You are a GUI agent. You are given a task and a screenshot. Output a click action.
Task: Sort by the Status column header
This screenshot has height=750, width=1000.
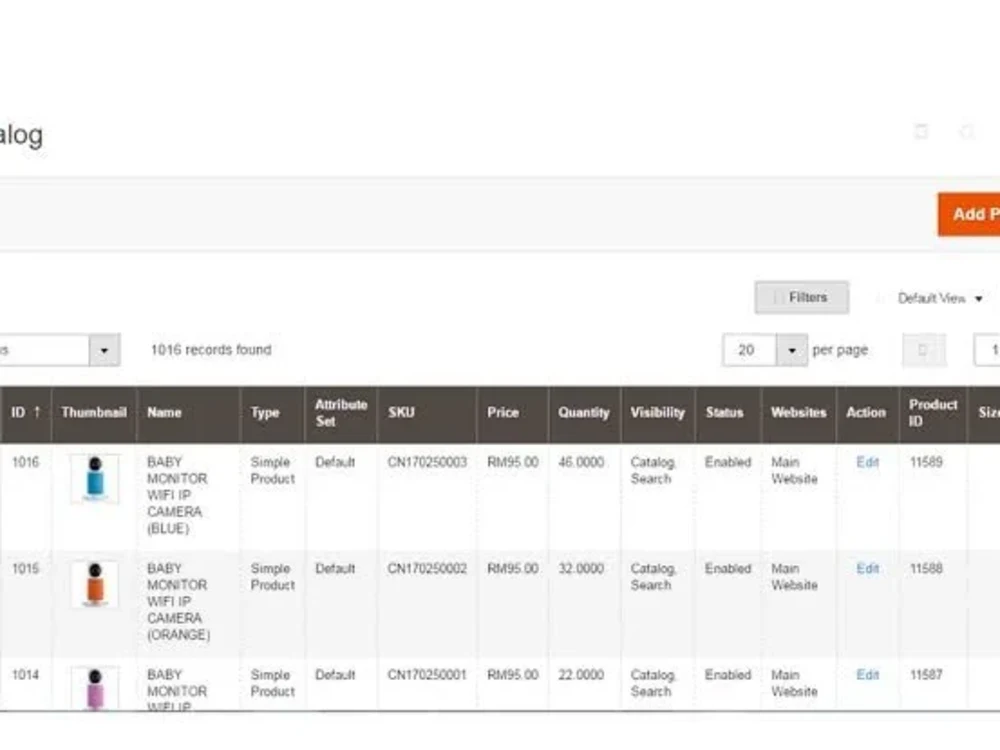pyautogui.click(x=728, y=413)
